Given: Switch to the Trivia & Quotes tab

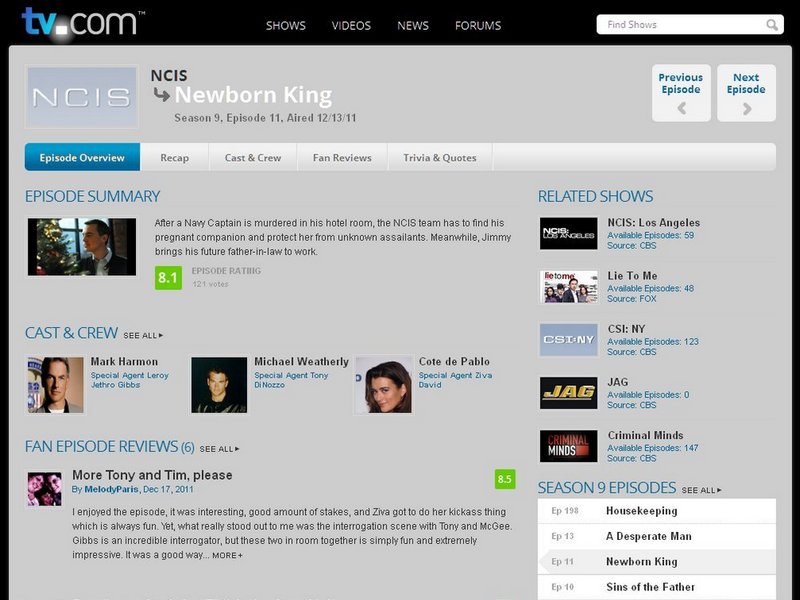Looking at the screenshot, I should (440, 157).
